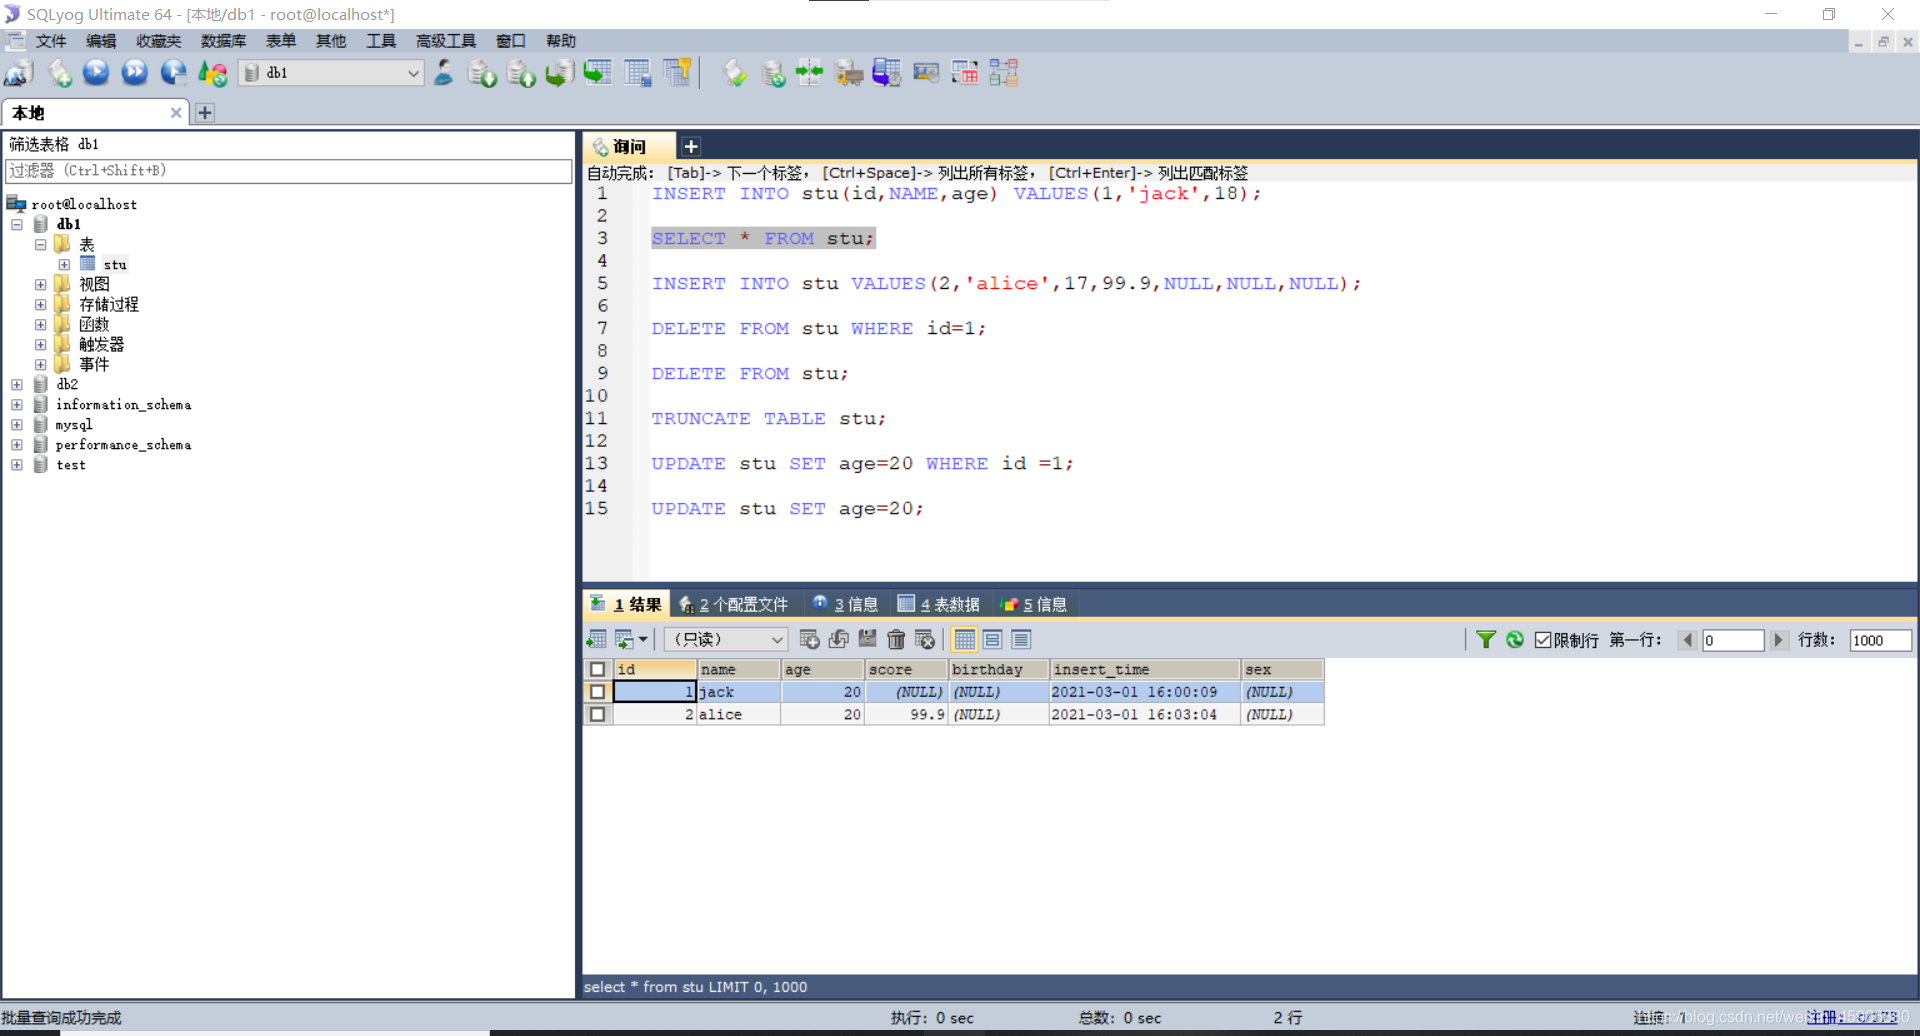Insert a new row in result grid
The image size is (1920, 1036).
tap(810, 639)
